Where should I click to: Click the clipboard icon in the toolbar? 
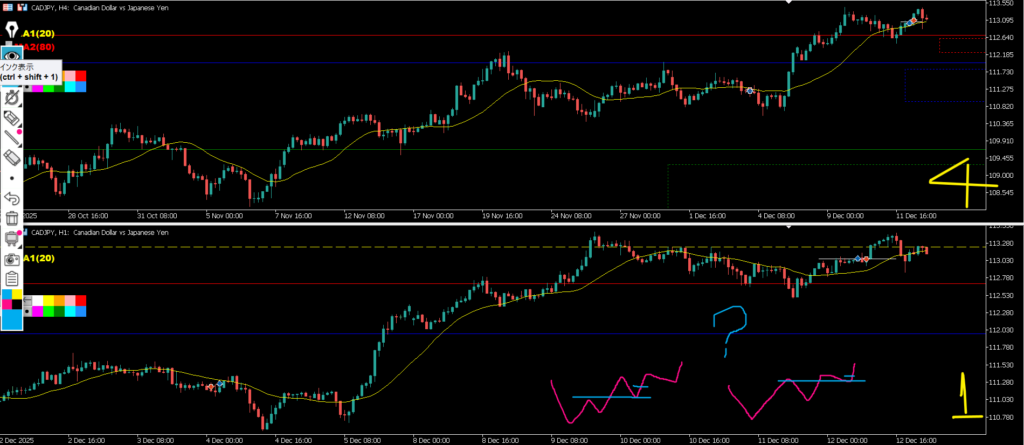(x=12, y=278)
